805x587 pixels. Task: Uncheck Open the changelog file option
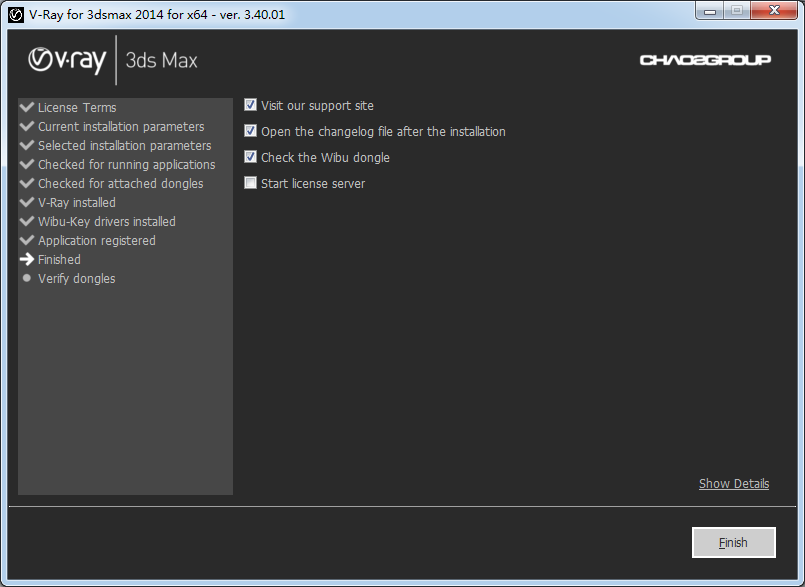250,131
